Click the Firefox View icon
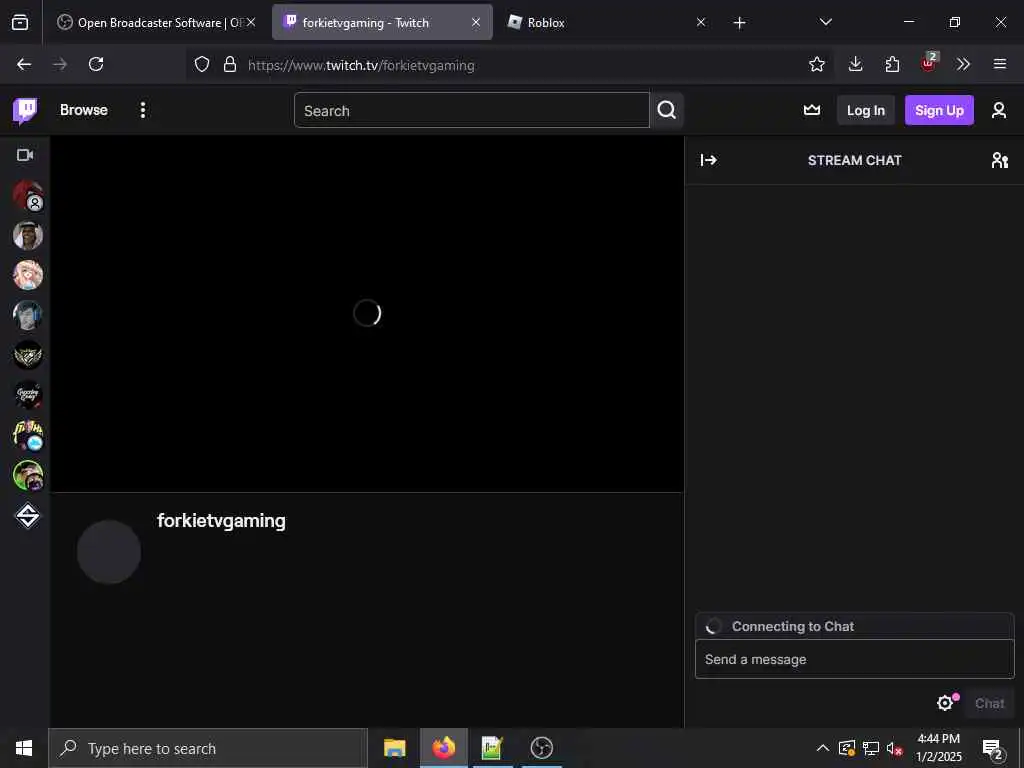This screenshot has width=1024, height=768. 20,22
